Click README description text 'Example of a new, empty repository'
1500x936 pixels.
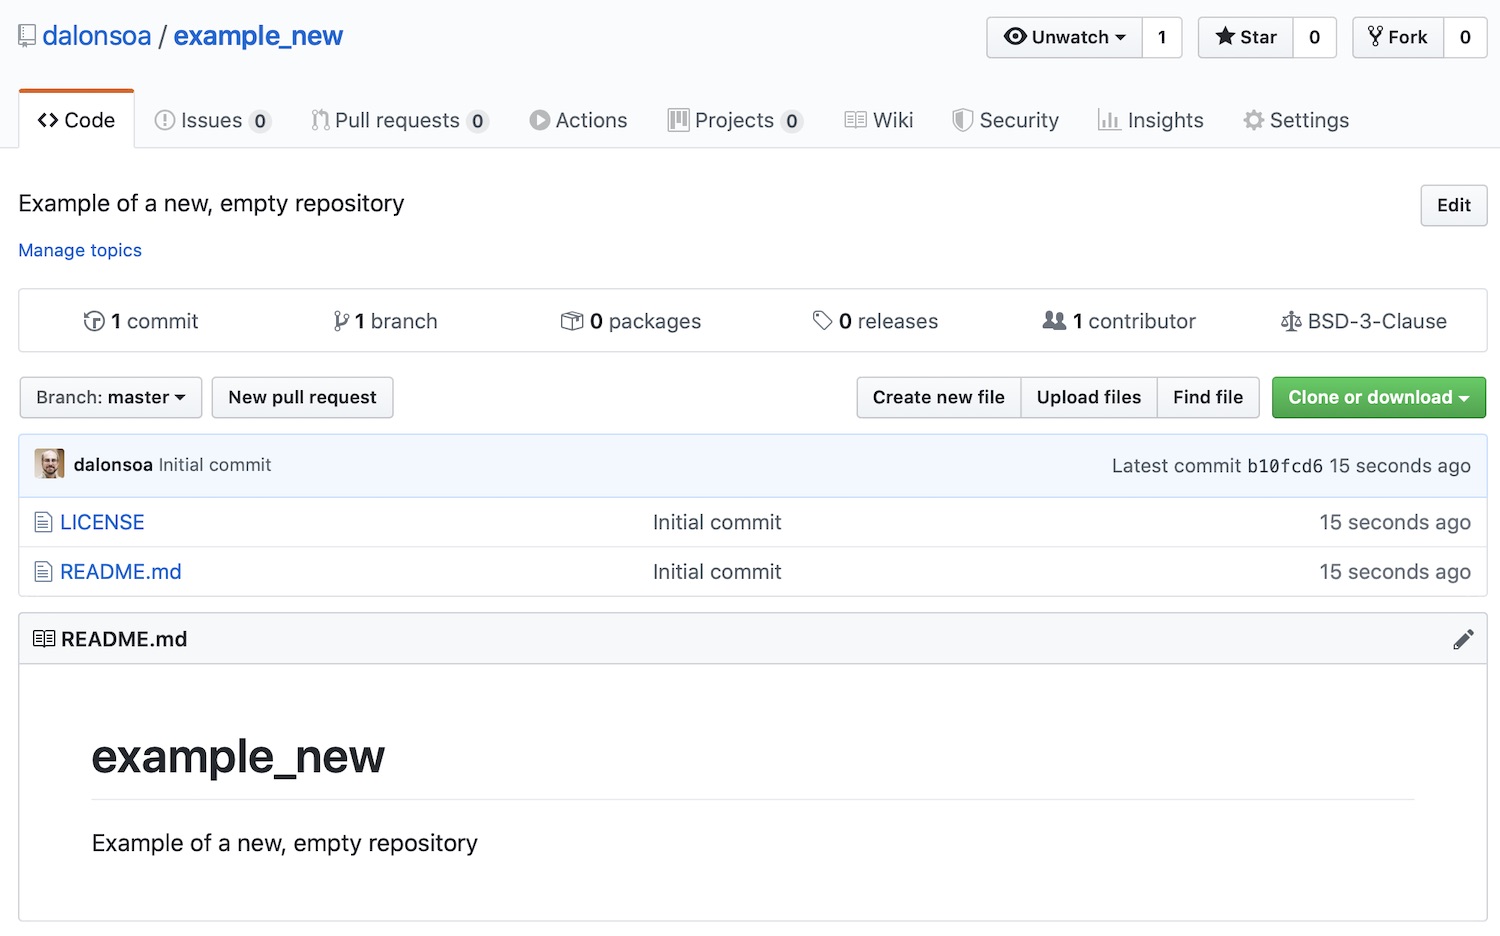pos(285,843)
